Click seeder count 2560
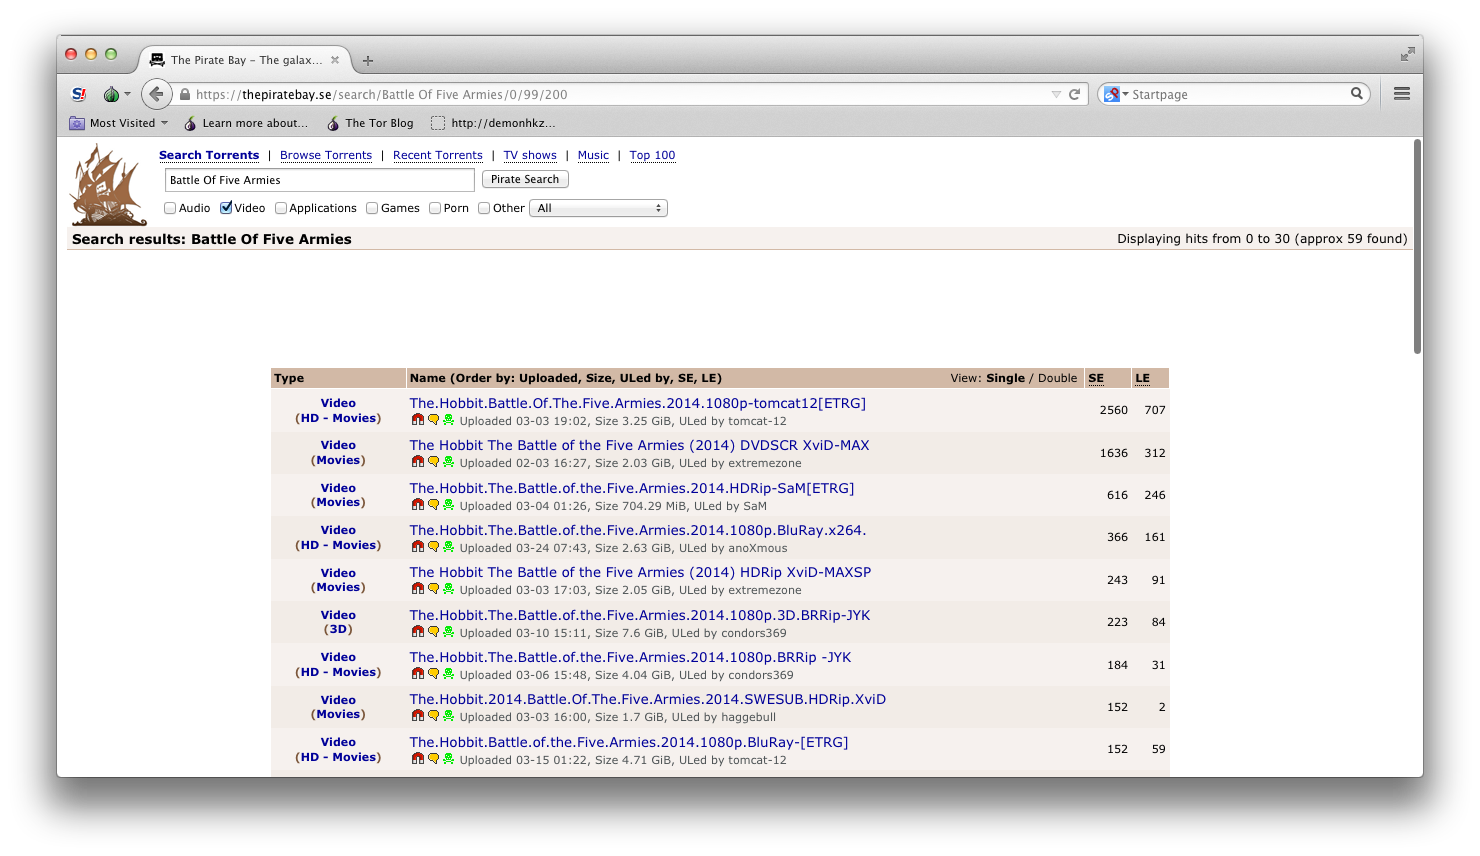1480x856 pixels. [x=1114, y=410]
